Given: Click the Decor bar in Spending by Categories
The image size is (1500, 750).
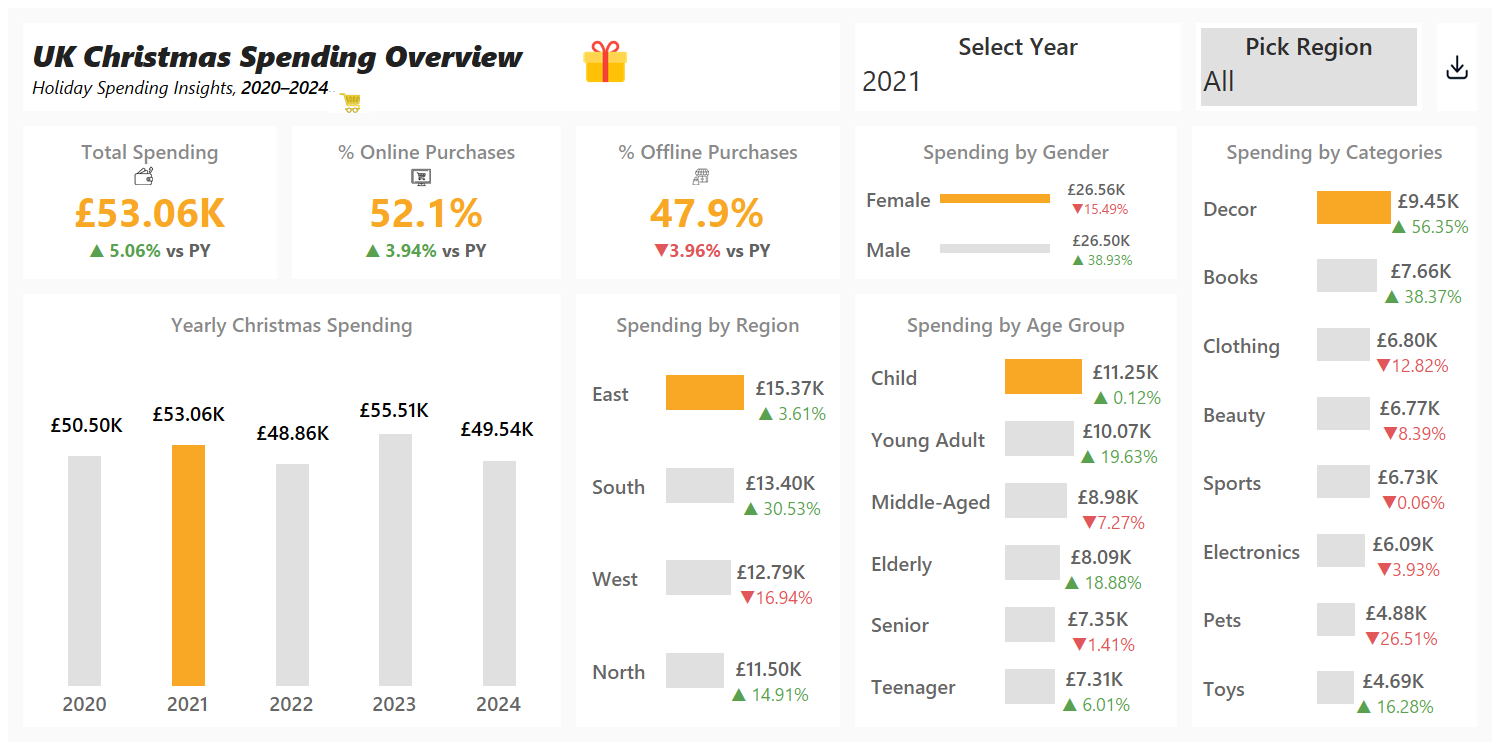Looking at the screenshot, I should 1352,207.
